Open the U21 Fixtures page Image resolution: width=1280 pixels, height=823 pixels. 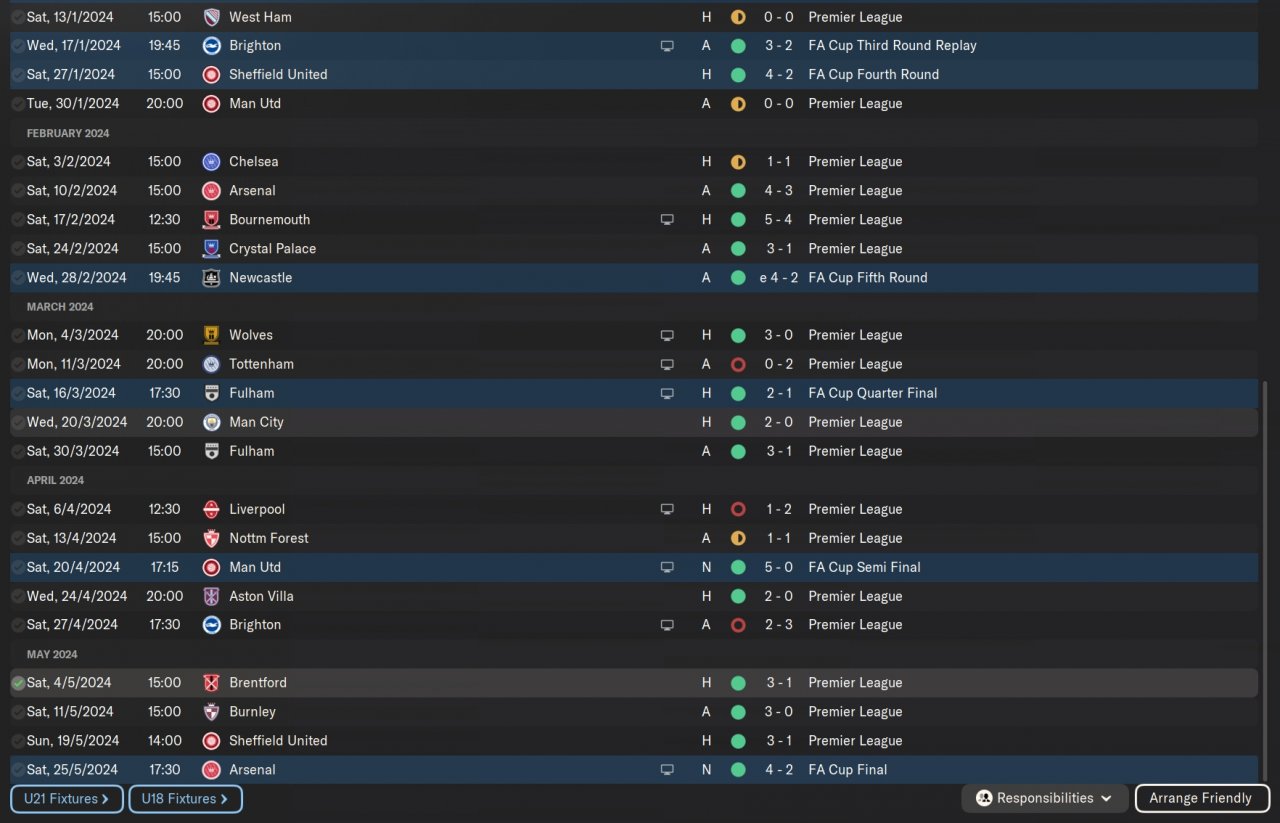click(x=67, y=799)
